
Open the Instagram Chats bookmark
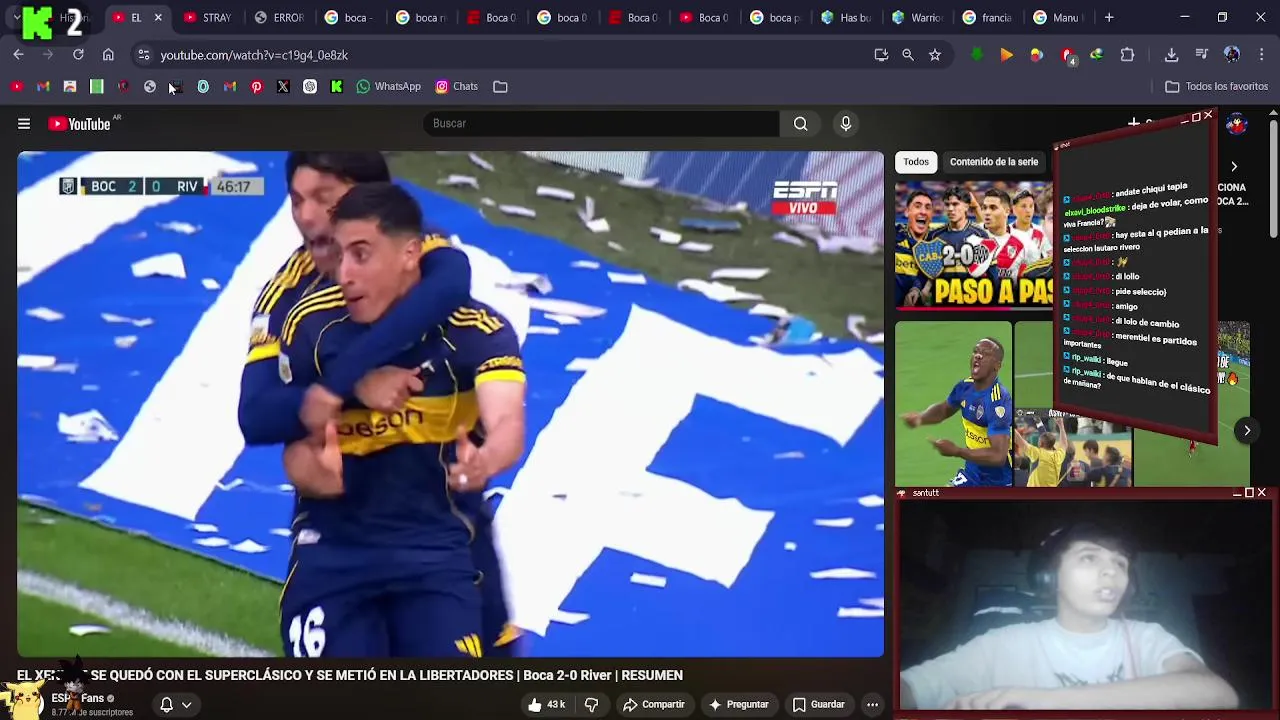pos(457,87)
